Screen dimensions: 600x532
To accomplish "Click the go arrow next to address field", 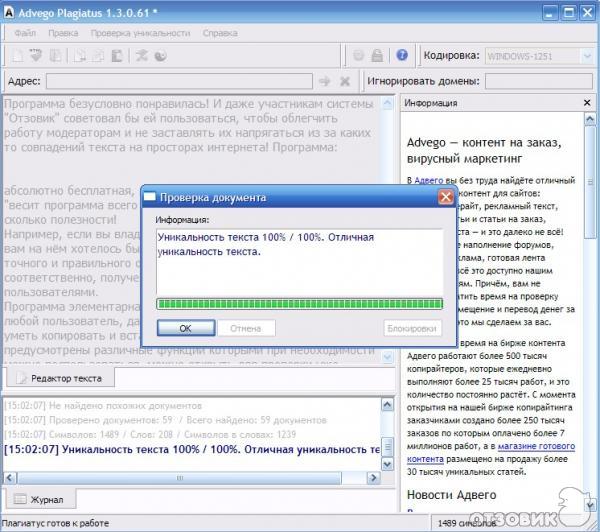I will (x=324, y=81).
